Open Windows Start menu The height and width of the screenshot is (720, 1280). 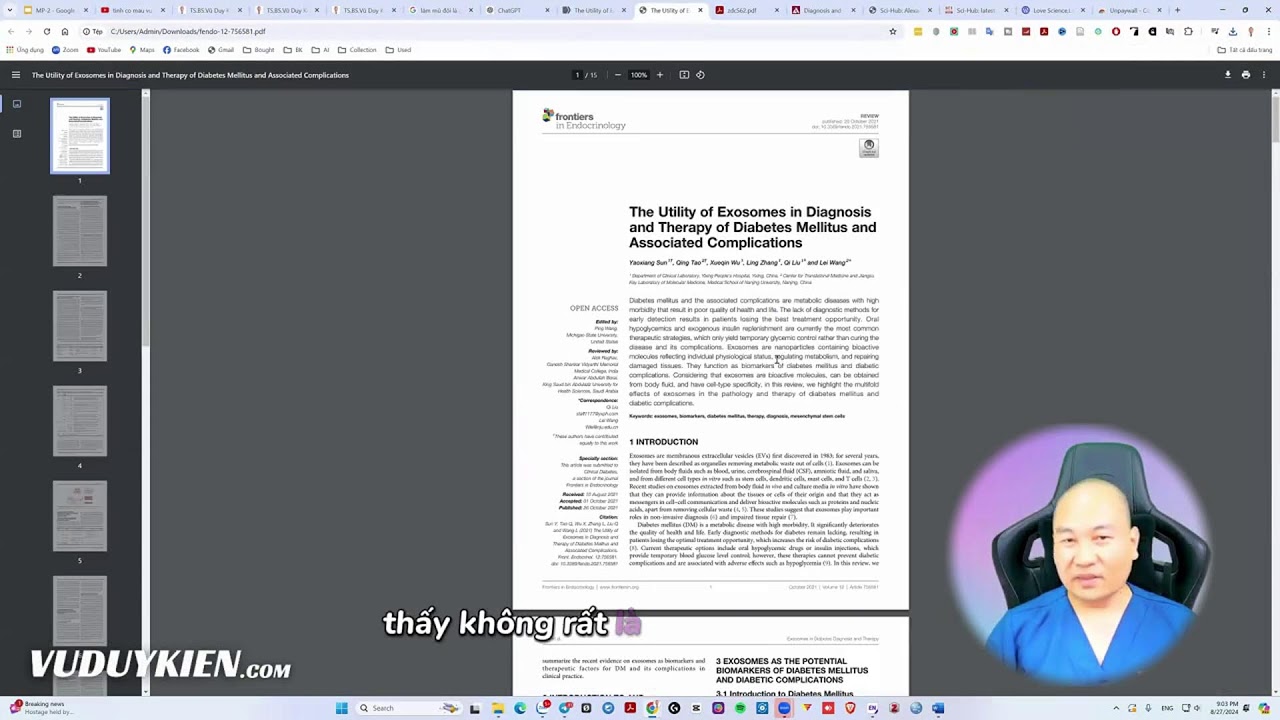(x=341, y=708)
